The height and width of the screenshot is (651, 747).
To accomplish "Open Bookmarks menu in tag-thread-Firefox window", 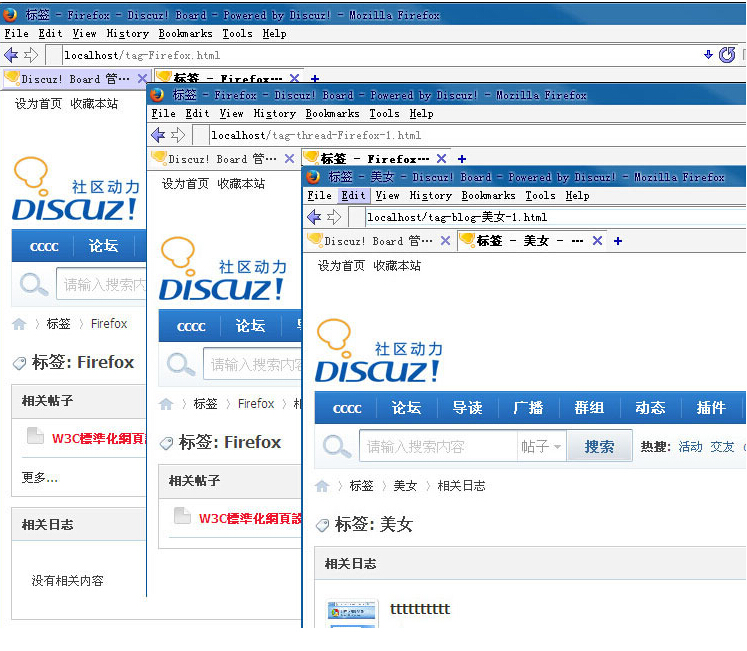I will 332,114.
